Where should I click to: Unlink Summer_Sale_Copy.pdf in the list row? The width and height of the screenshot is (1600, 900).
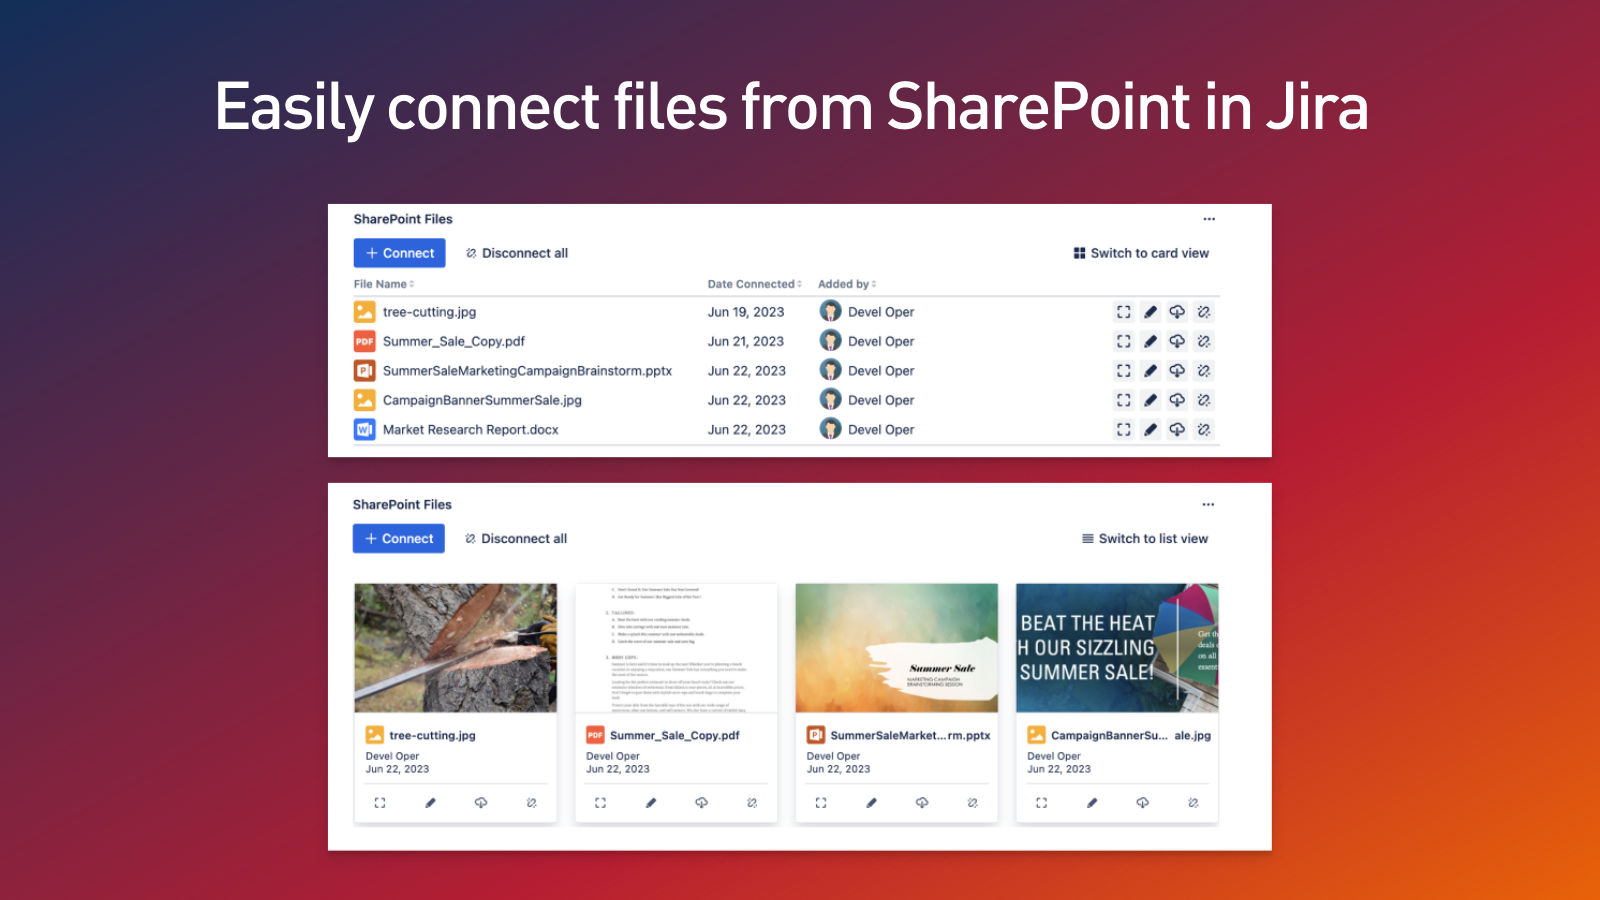click(1204, 341)
